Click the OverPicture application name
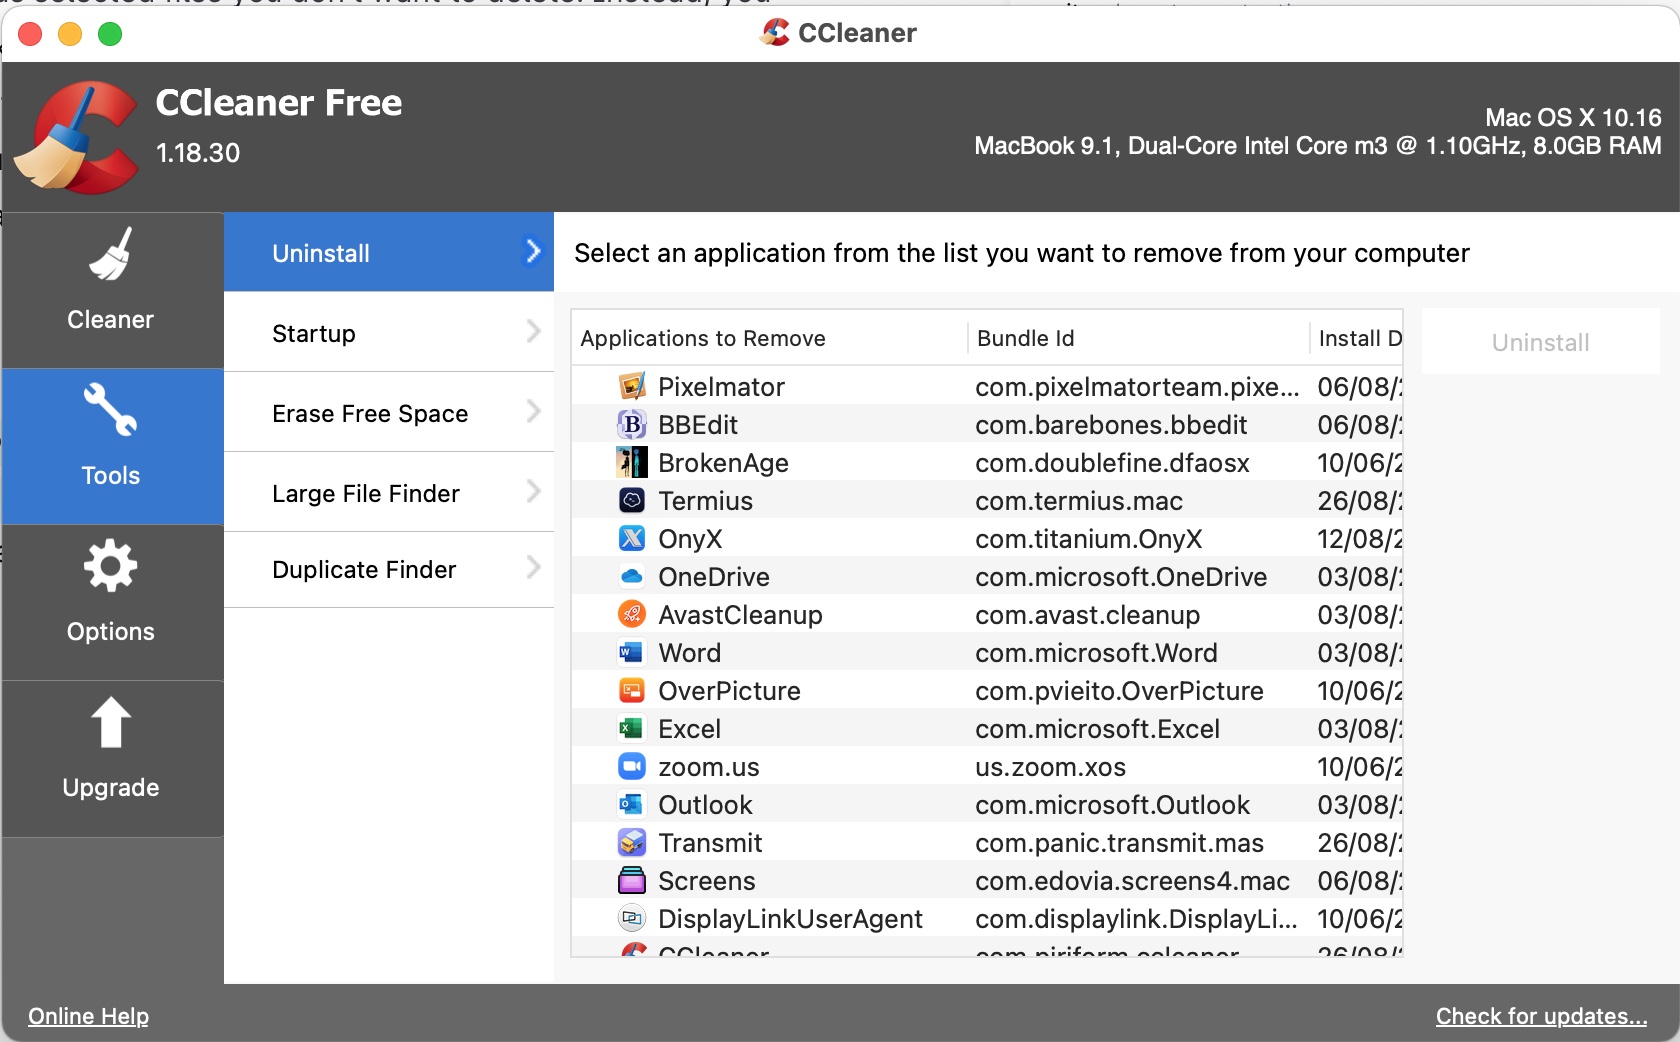Image resolution: width=1680 pixels, height=1042 pixels. pyautogui.click(x=729, y=690)
